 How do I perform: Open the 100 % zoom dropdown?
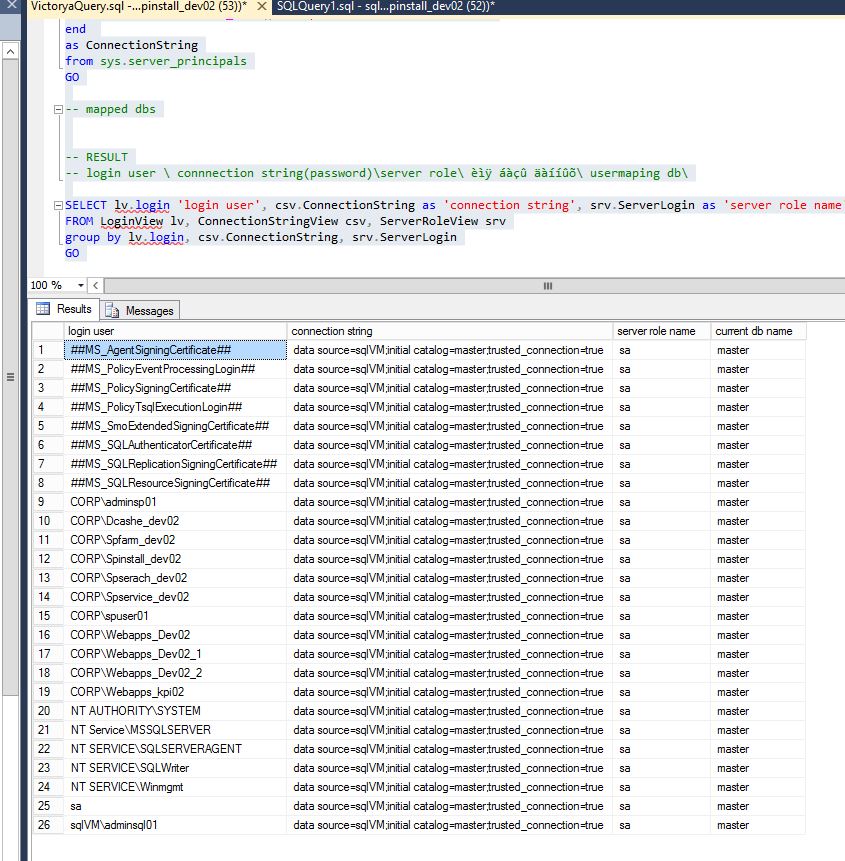[x=81, y=286]
